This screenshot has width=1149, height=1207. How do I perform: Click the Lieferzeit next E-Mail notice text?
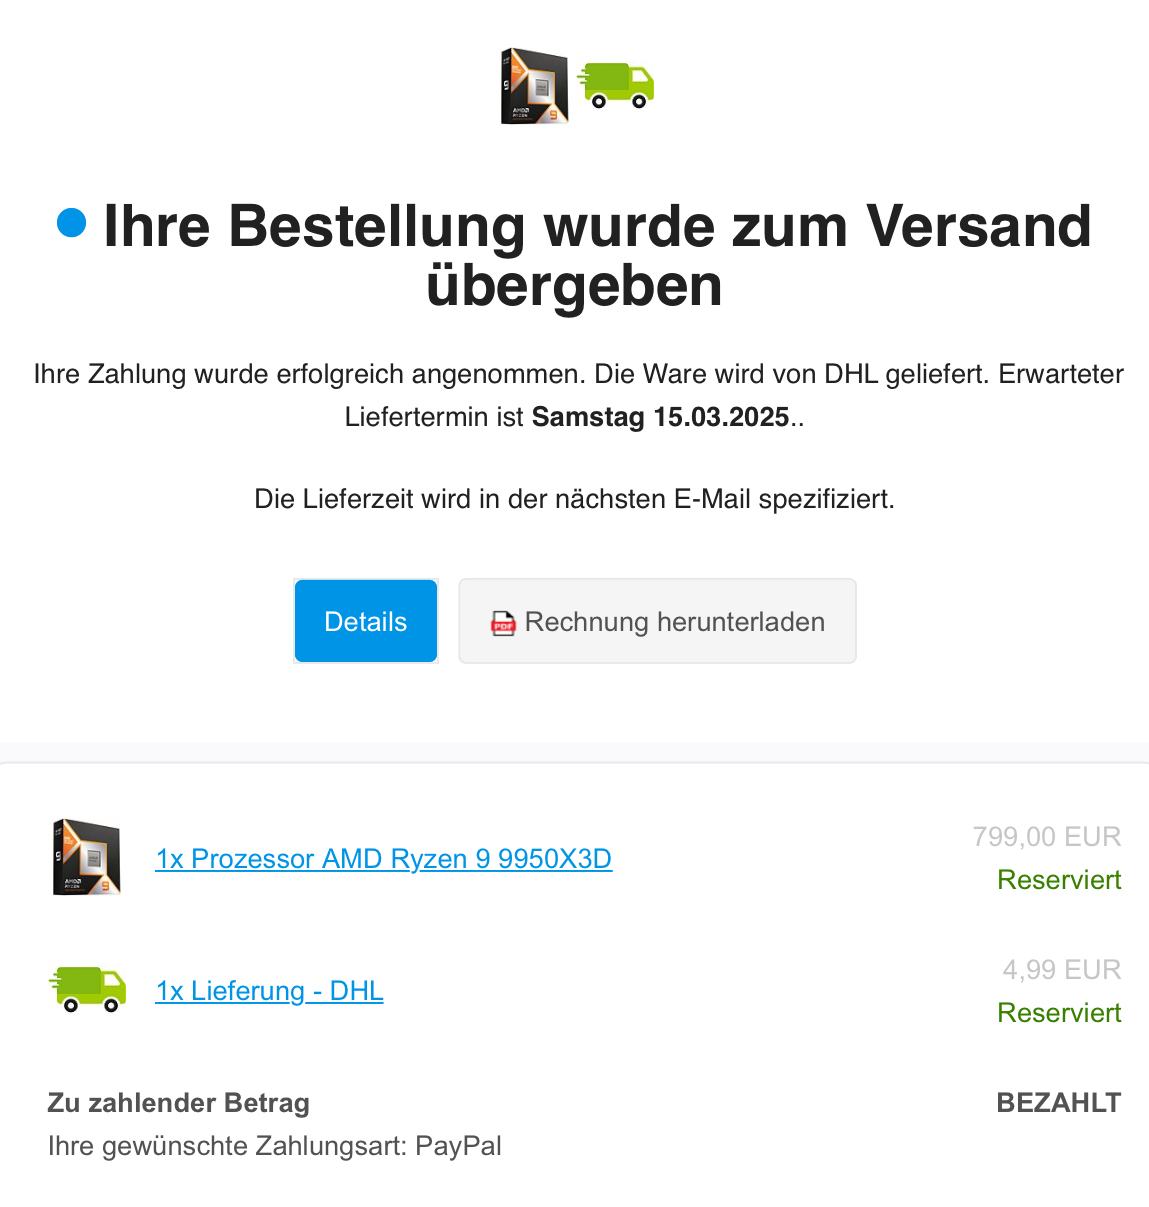click(x=574, y=498)
